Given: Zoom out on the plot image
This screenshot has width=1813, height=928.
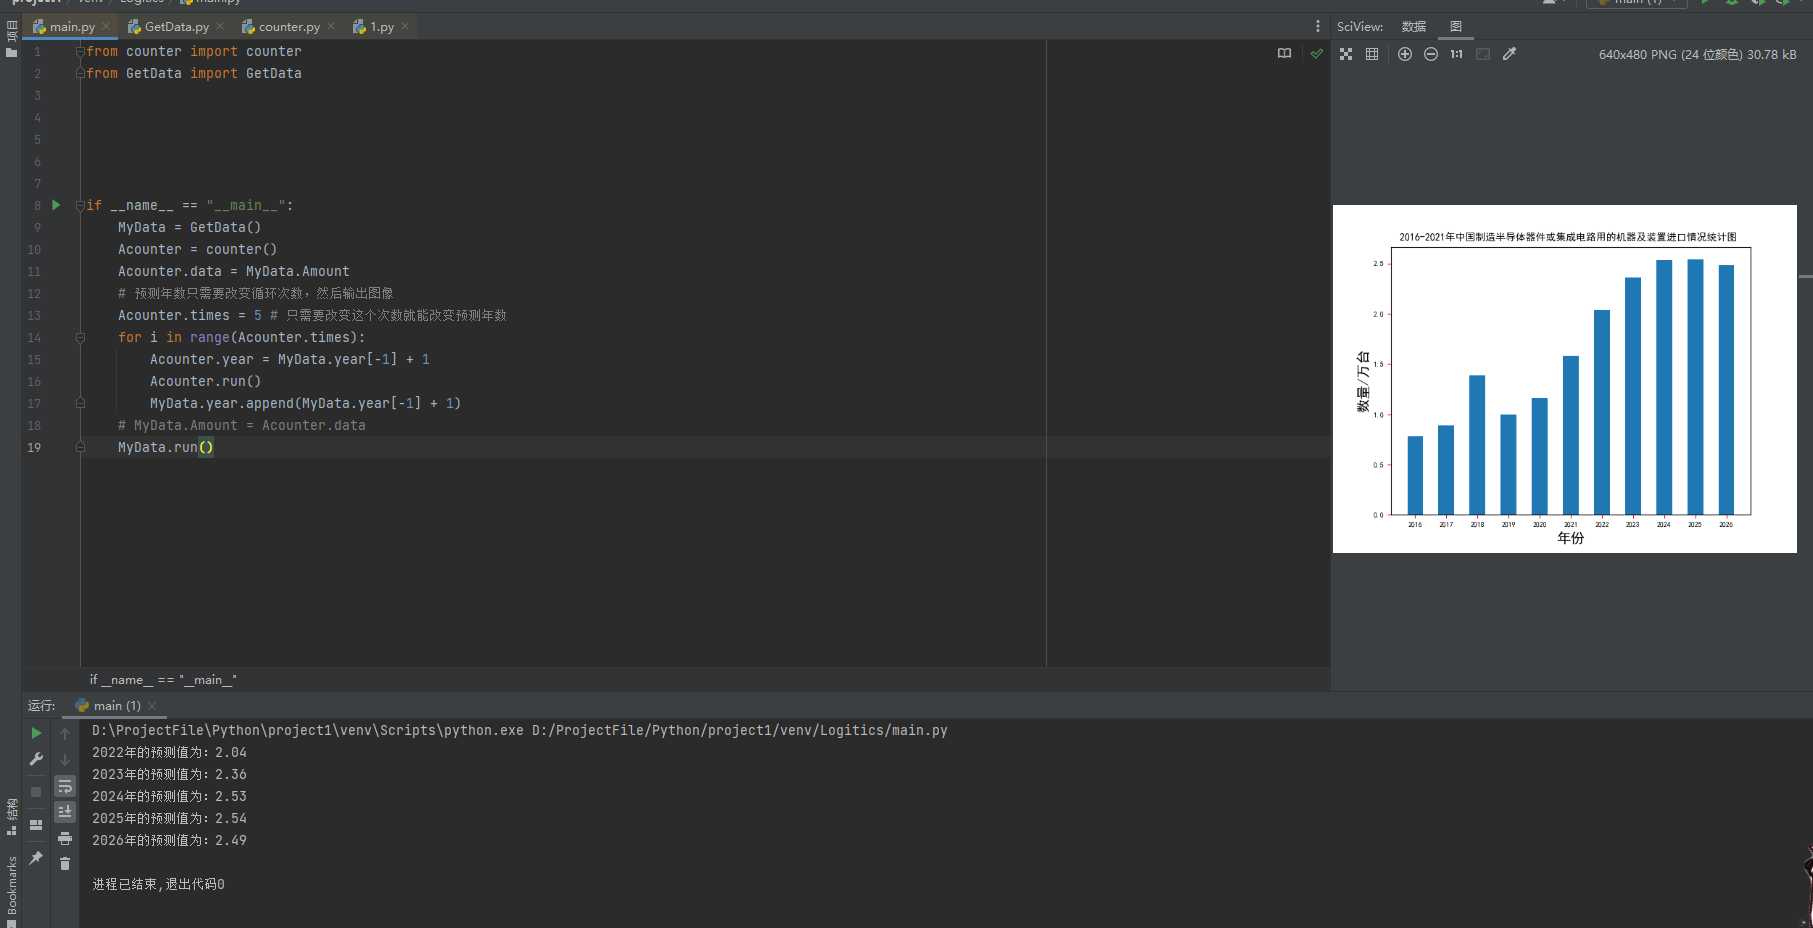Looking at the screenshot, I should pos(1431,54).
